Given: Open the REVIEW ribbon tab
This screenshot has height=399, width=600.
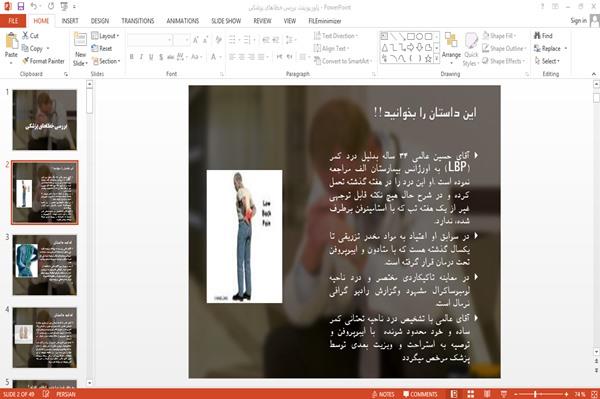Looking at the screenshot, I should tap(262, 21).
